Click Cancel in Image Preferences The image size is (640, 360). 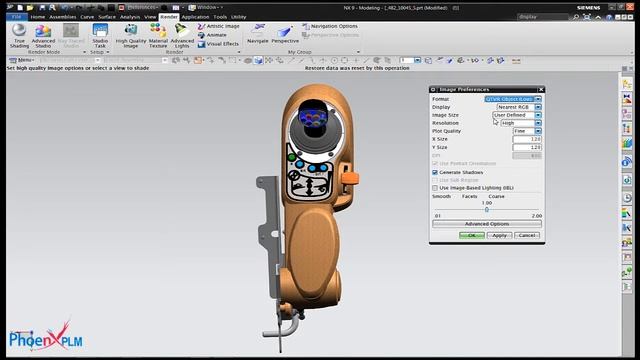pyautogui.click(x=527, y=236)
